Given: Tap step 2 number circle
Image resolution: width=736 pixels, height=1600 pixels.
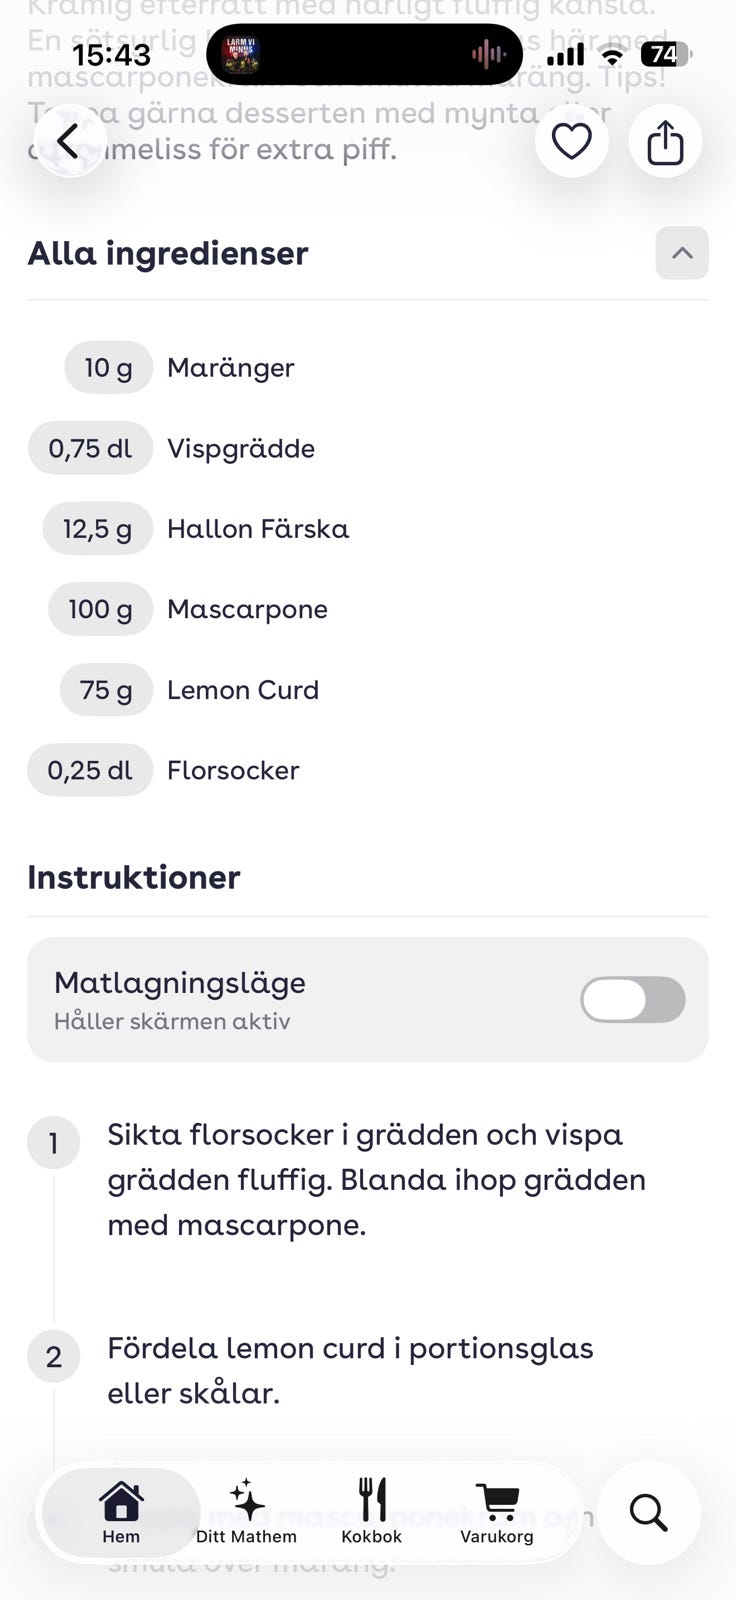Looking at the screenshot, I should (x=53, y=1356).
